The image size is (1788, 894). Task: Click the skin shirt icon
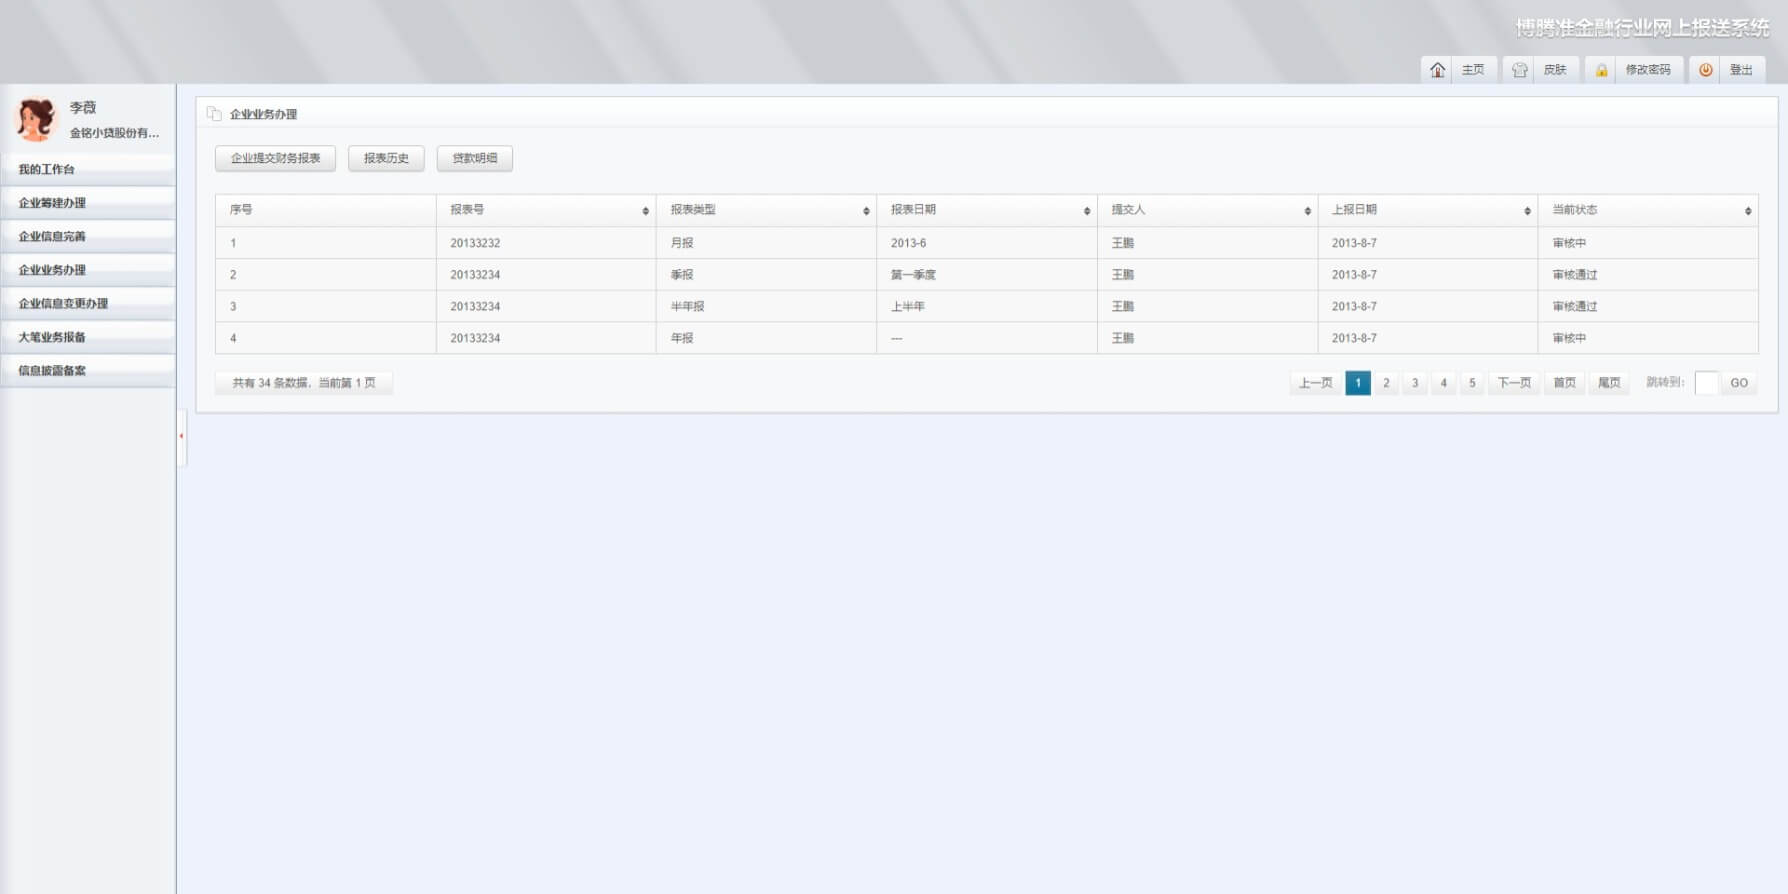[x=1519, y=70]
